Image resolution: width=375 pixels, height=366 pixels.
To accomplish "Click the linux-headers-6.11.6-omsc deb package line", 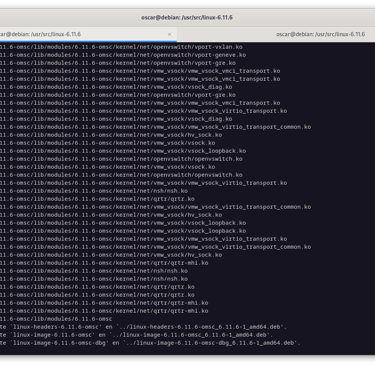I will pos(143,327).
